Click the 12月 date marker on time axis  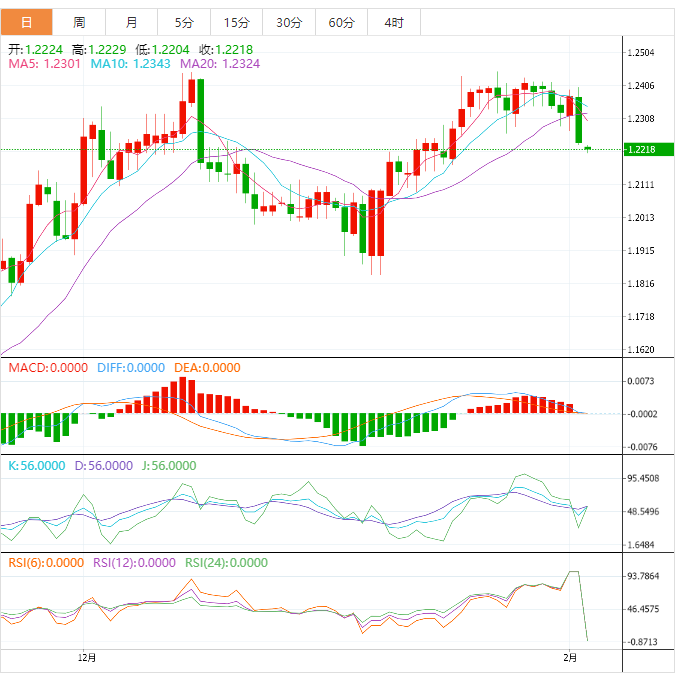pos(87,657)
